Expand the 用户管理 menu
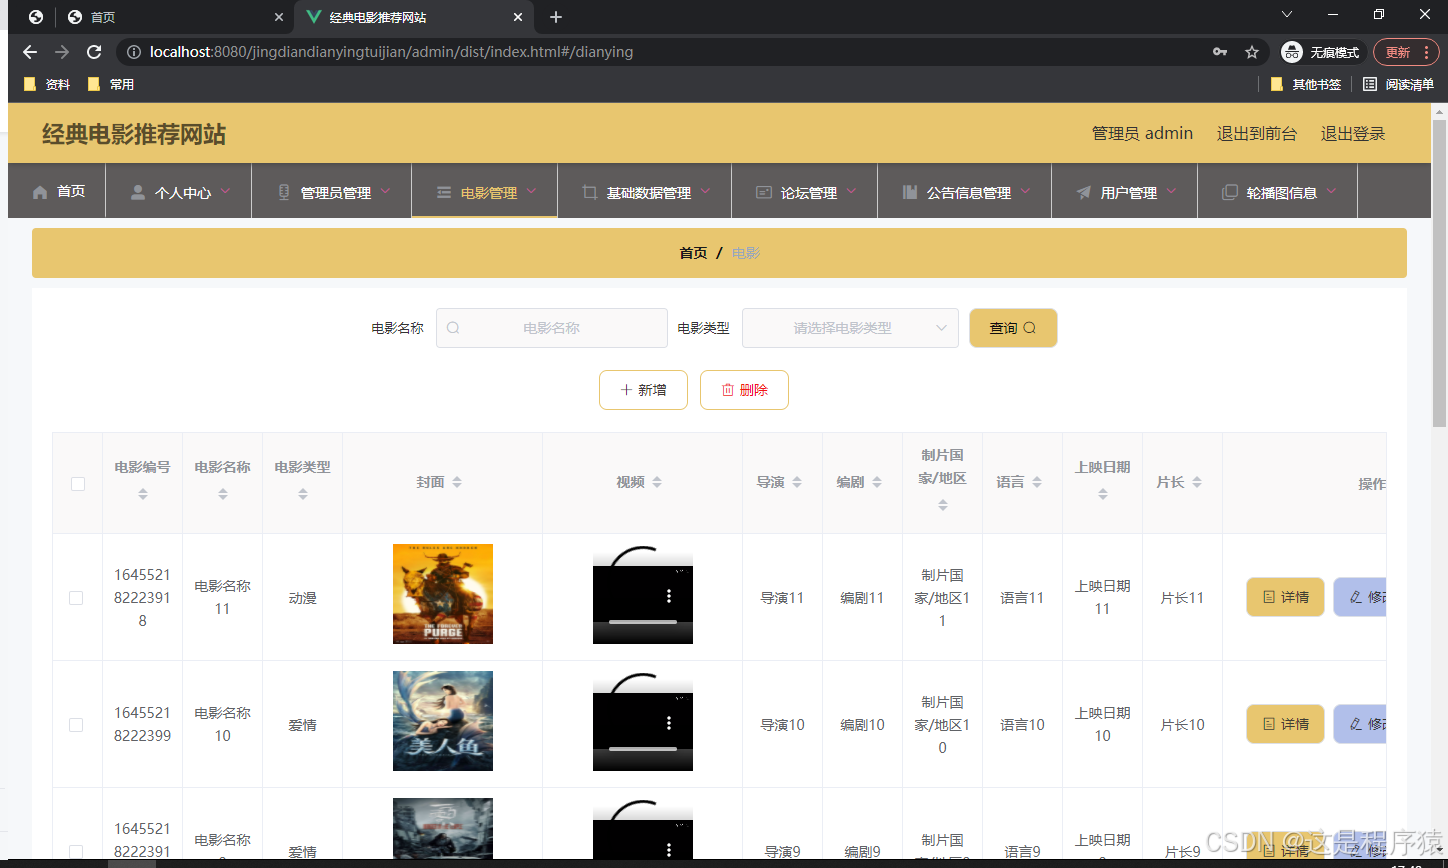 (x=1125, y=192)
